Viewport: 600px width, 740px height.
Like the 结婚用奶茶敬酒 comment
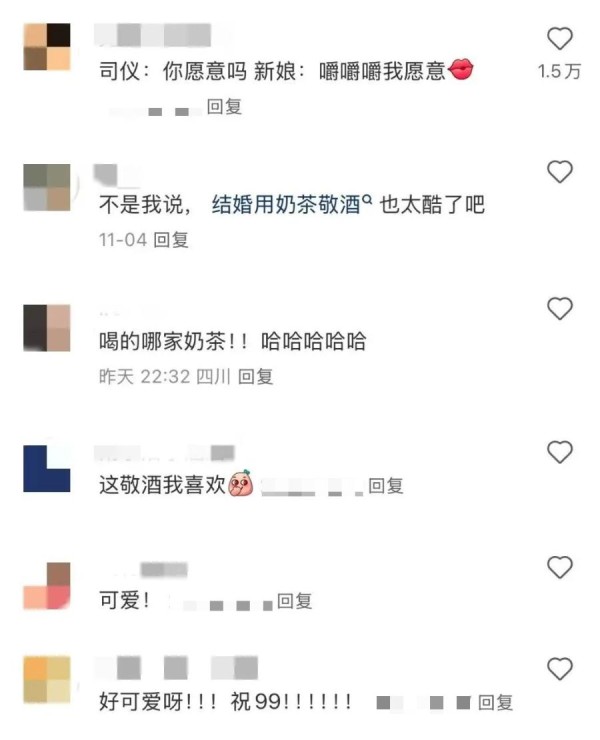pos(559,172)
